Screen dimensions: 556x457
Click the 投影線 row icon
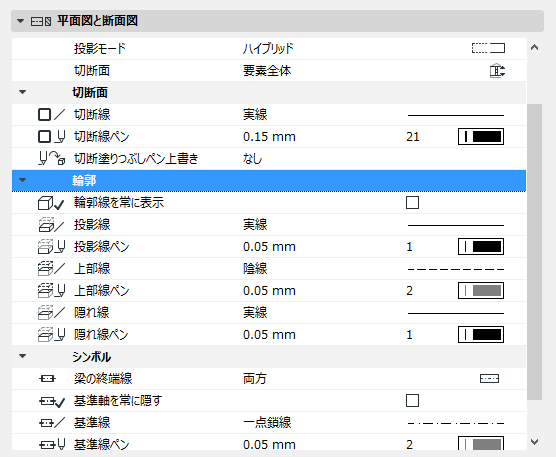pos(51,225)
